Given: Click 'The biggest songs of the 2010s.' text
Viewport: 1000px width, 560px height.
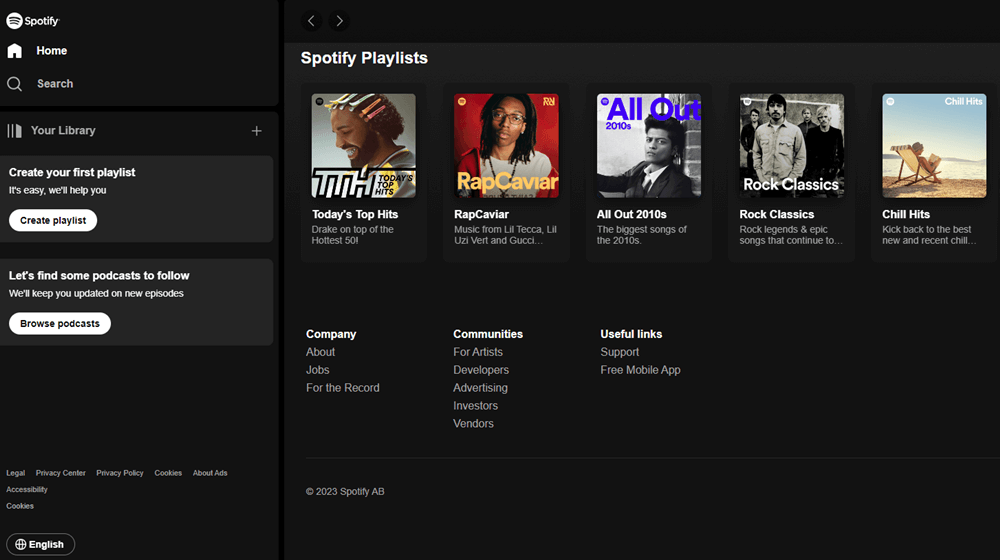Looking at the screenshot, I should tap(642, 235).
